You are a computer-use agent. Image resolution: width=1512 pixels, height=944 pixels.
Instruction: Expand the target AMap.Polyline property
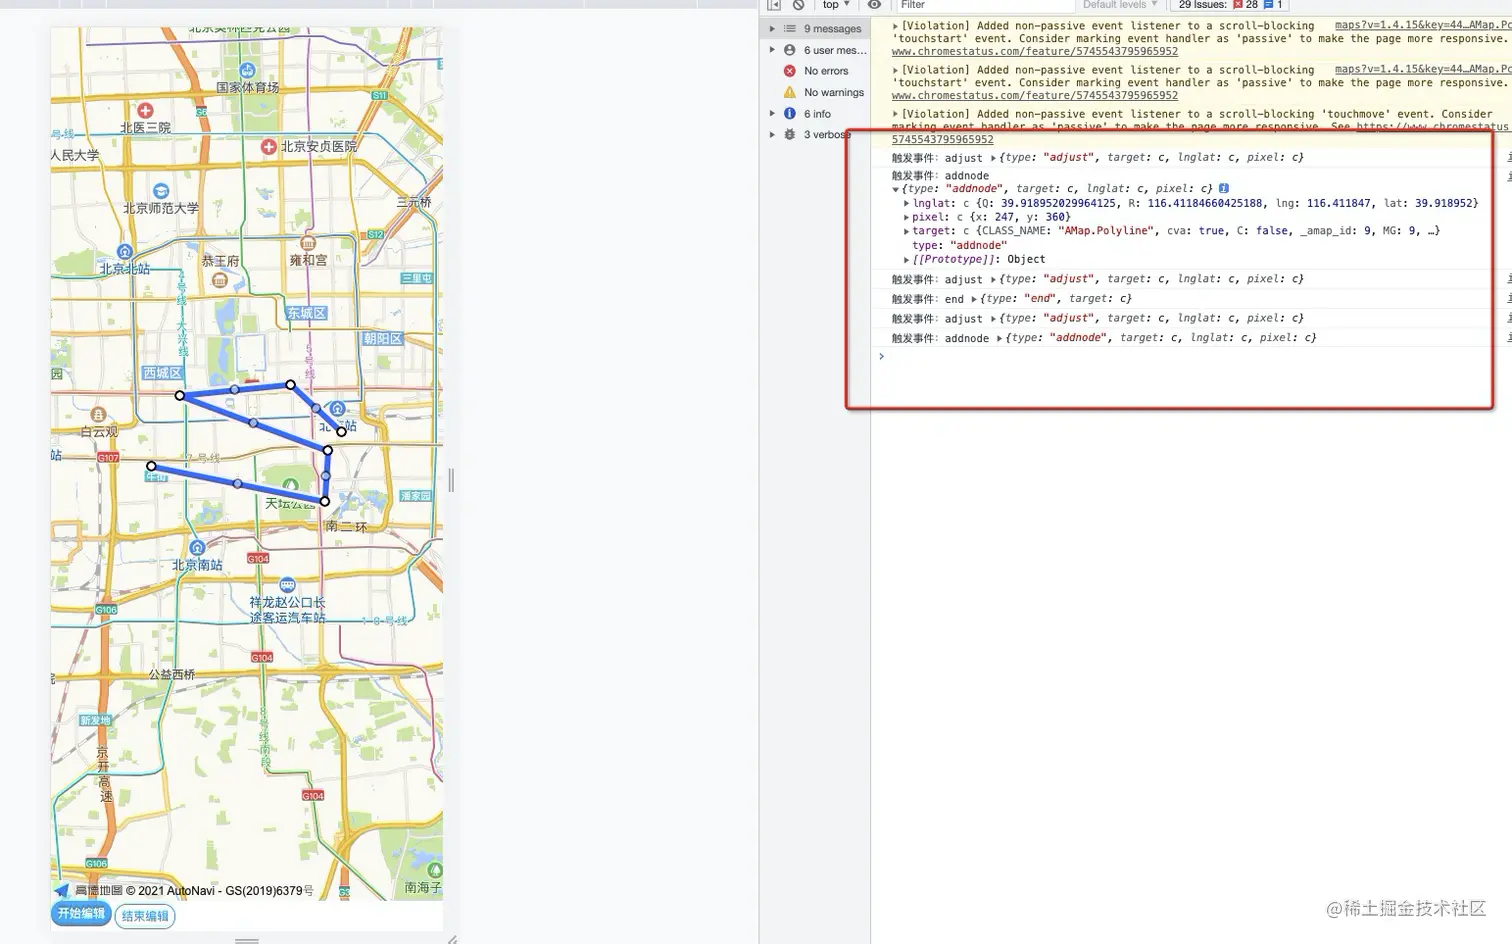click(907, 231)
